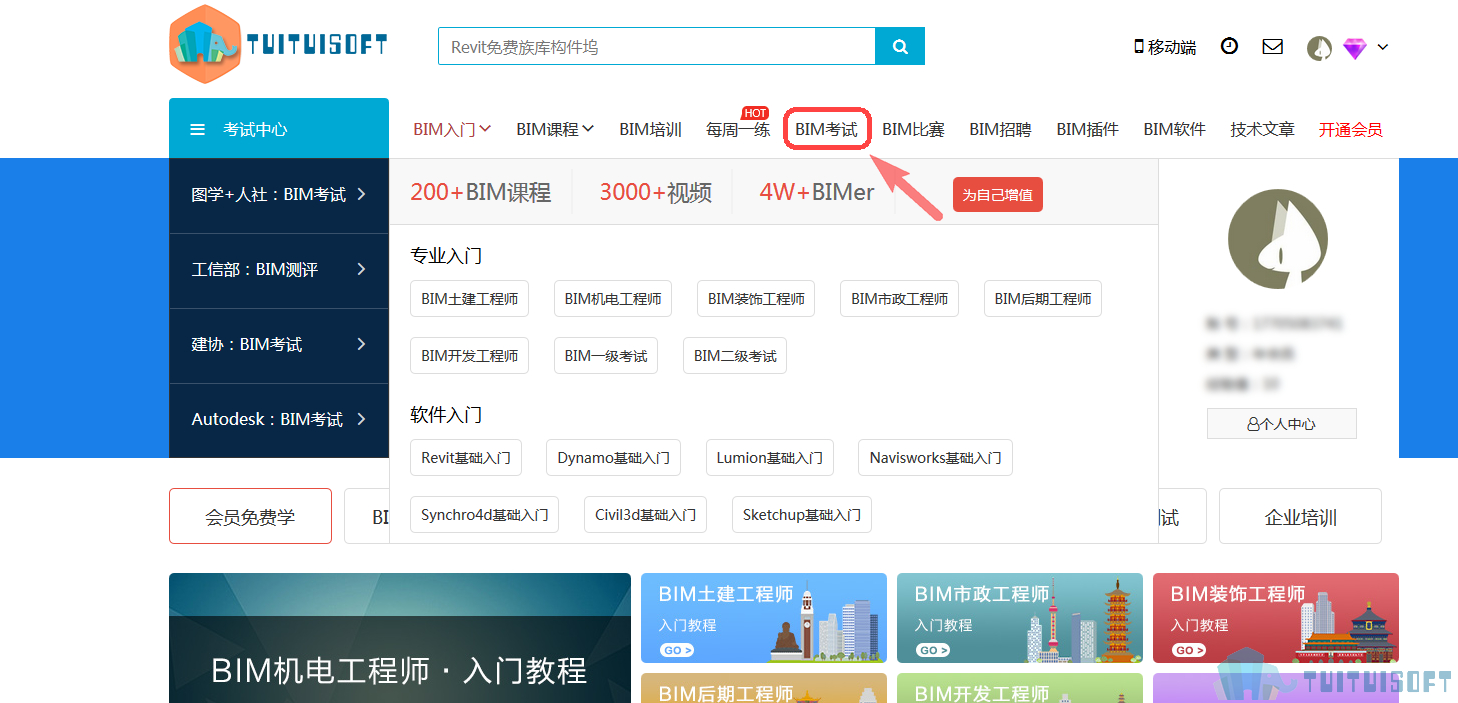
Task: Expand Autodesk：BIM考试 sidebar item
Action: pyautogui.click(x=279, y=420)
